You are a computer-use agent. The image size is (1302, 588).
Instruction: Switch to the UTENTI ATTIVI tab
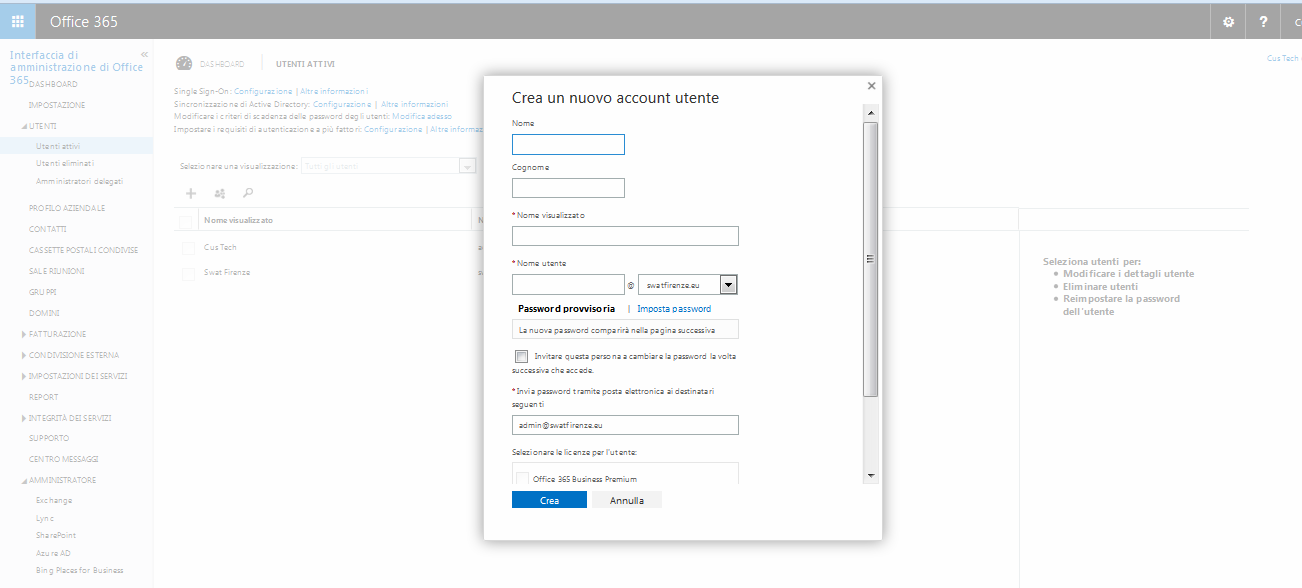pos(303,62)
